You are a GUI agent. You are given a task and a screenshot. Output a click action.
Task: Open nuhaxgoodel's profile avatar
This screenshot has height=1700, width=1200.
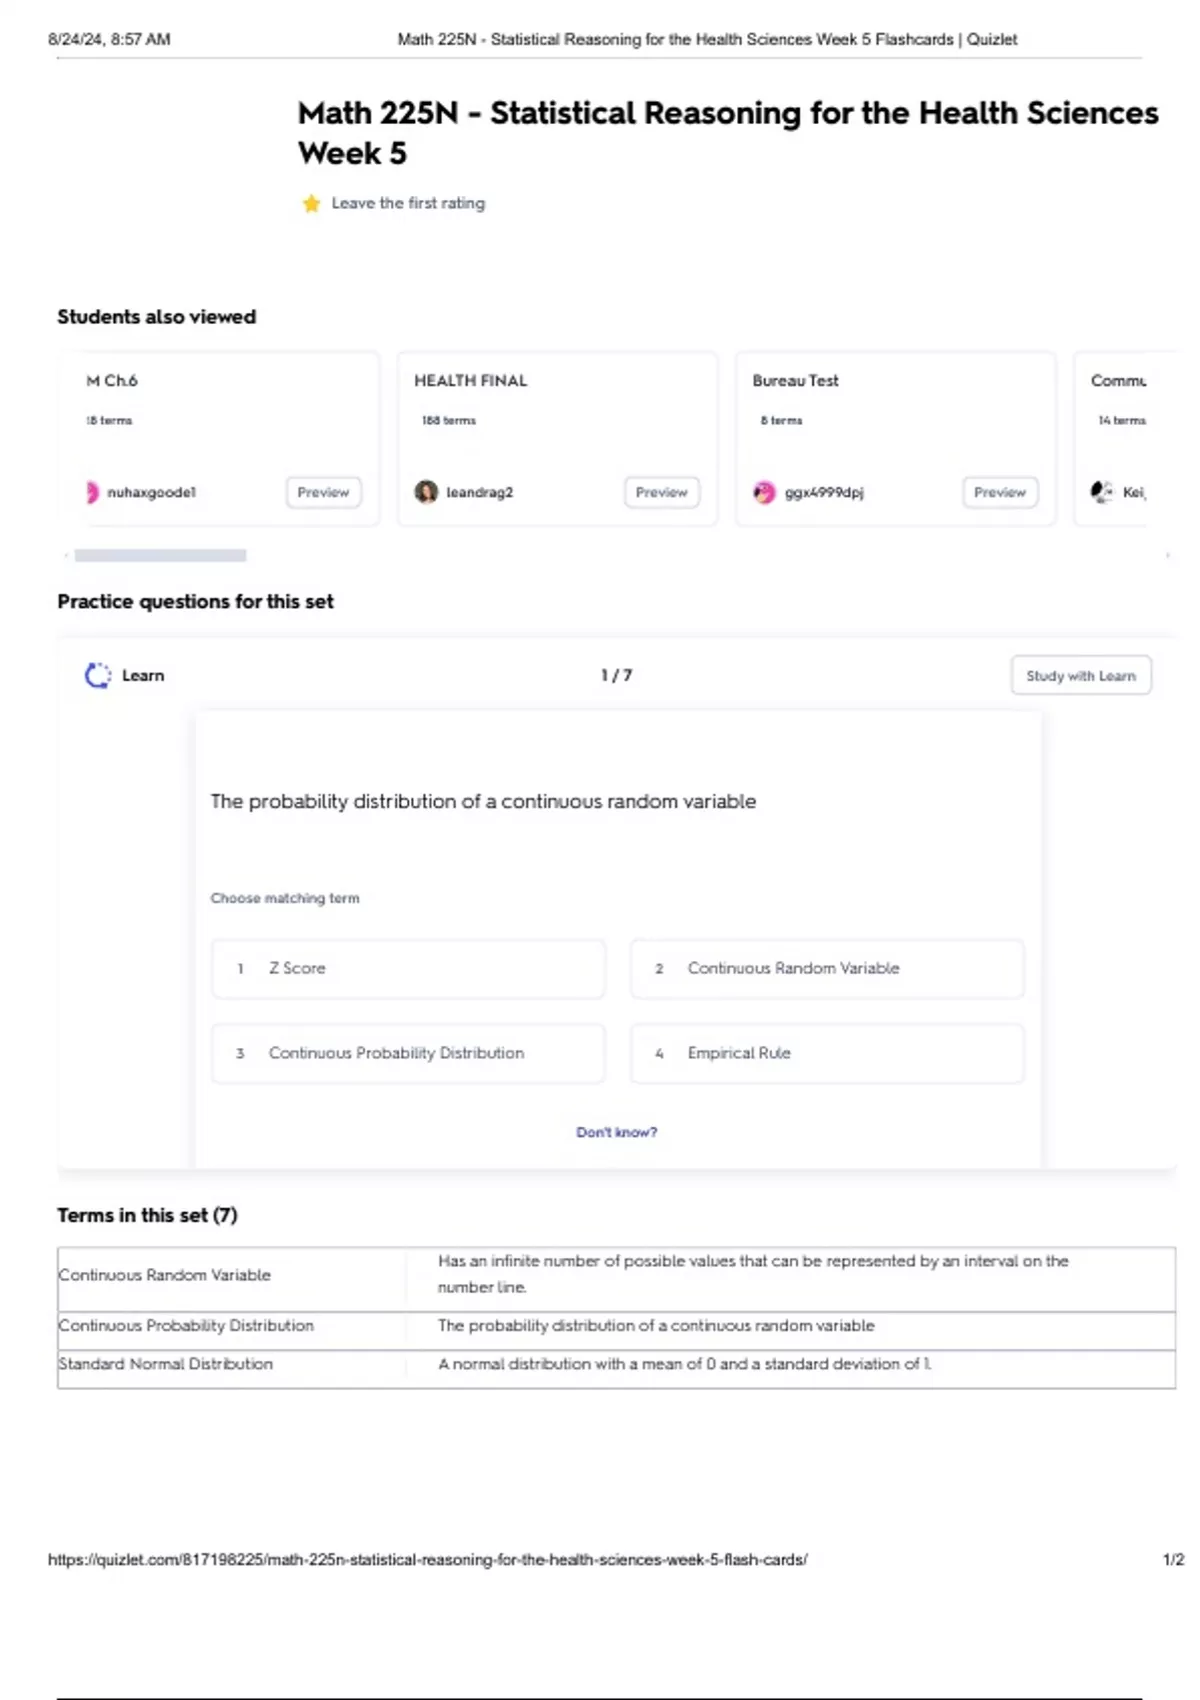coord(92,492)
